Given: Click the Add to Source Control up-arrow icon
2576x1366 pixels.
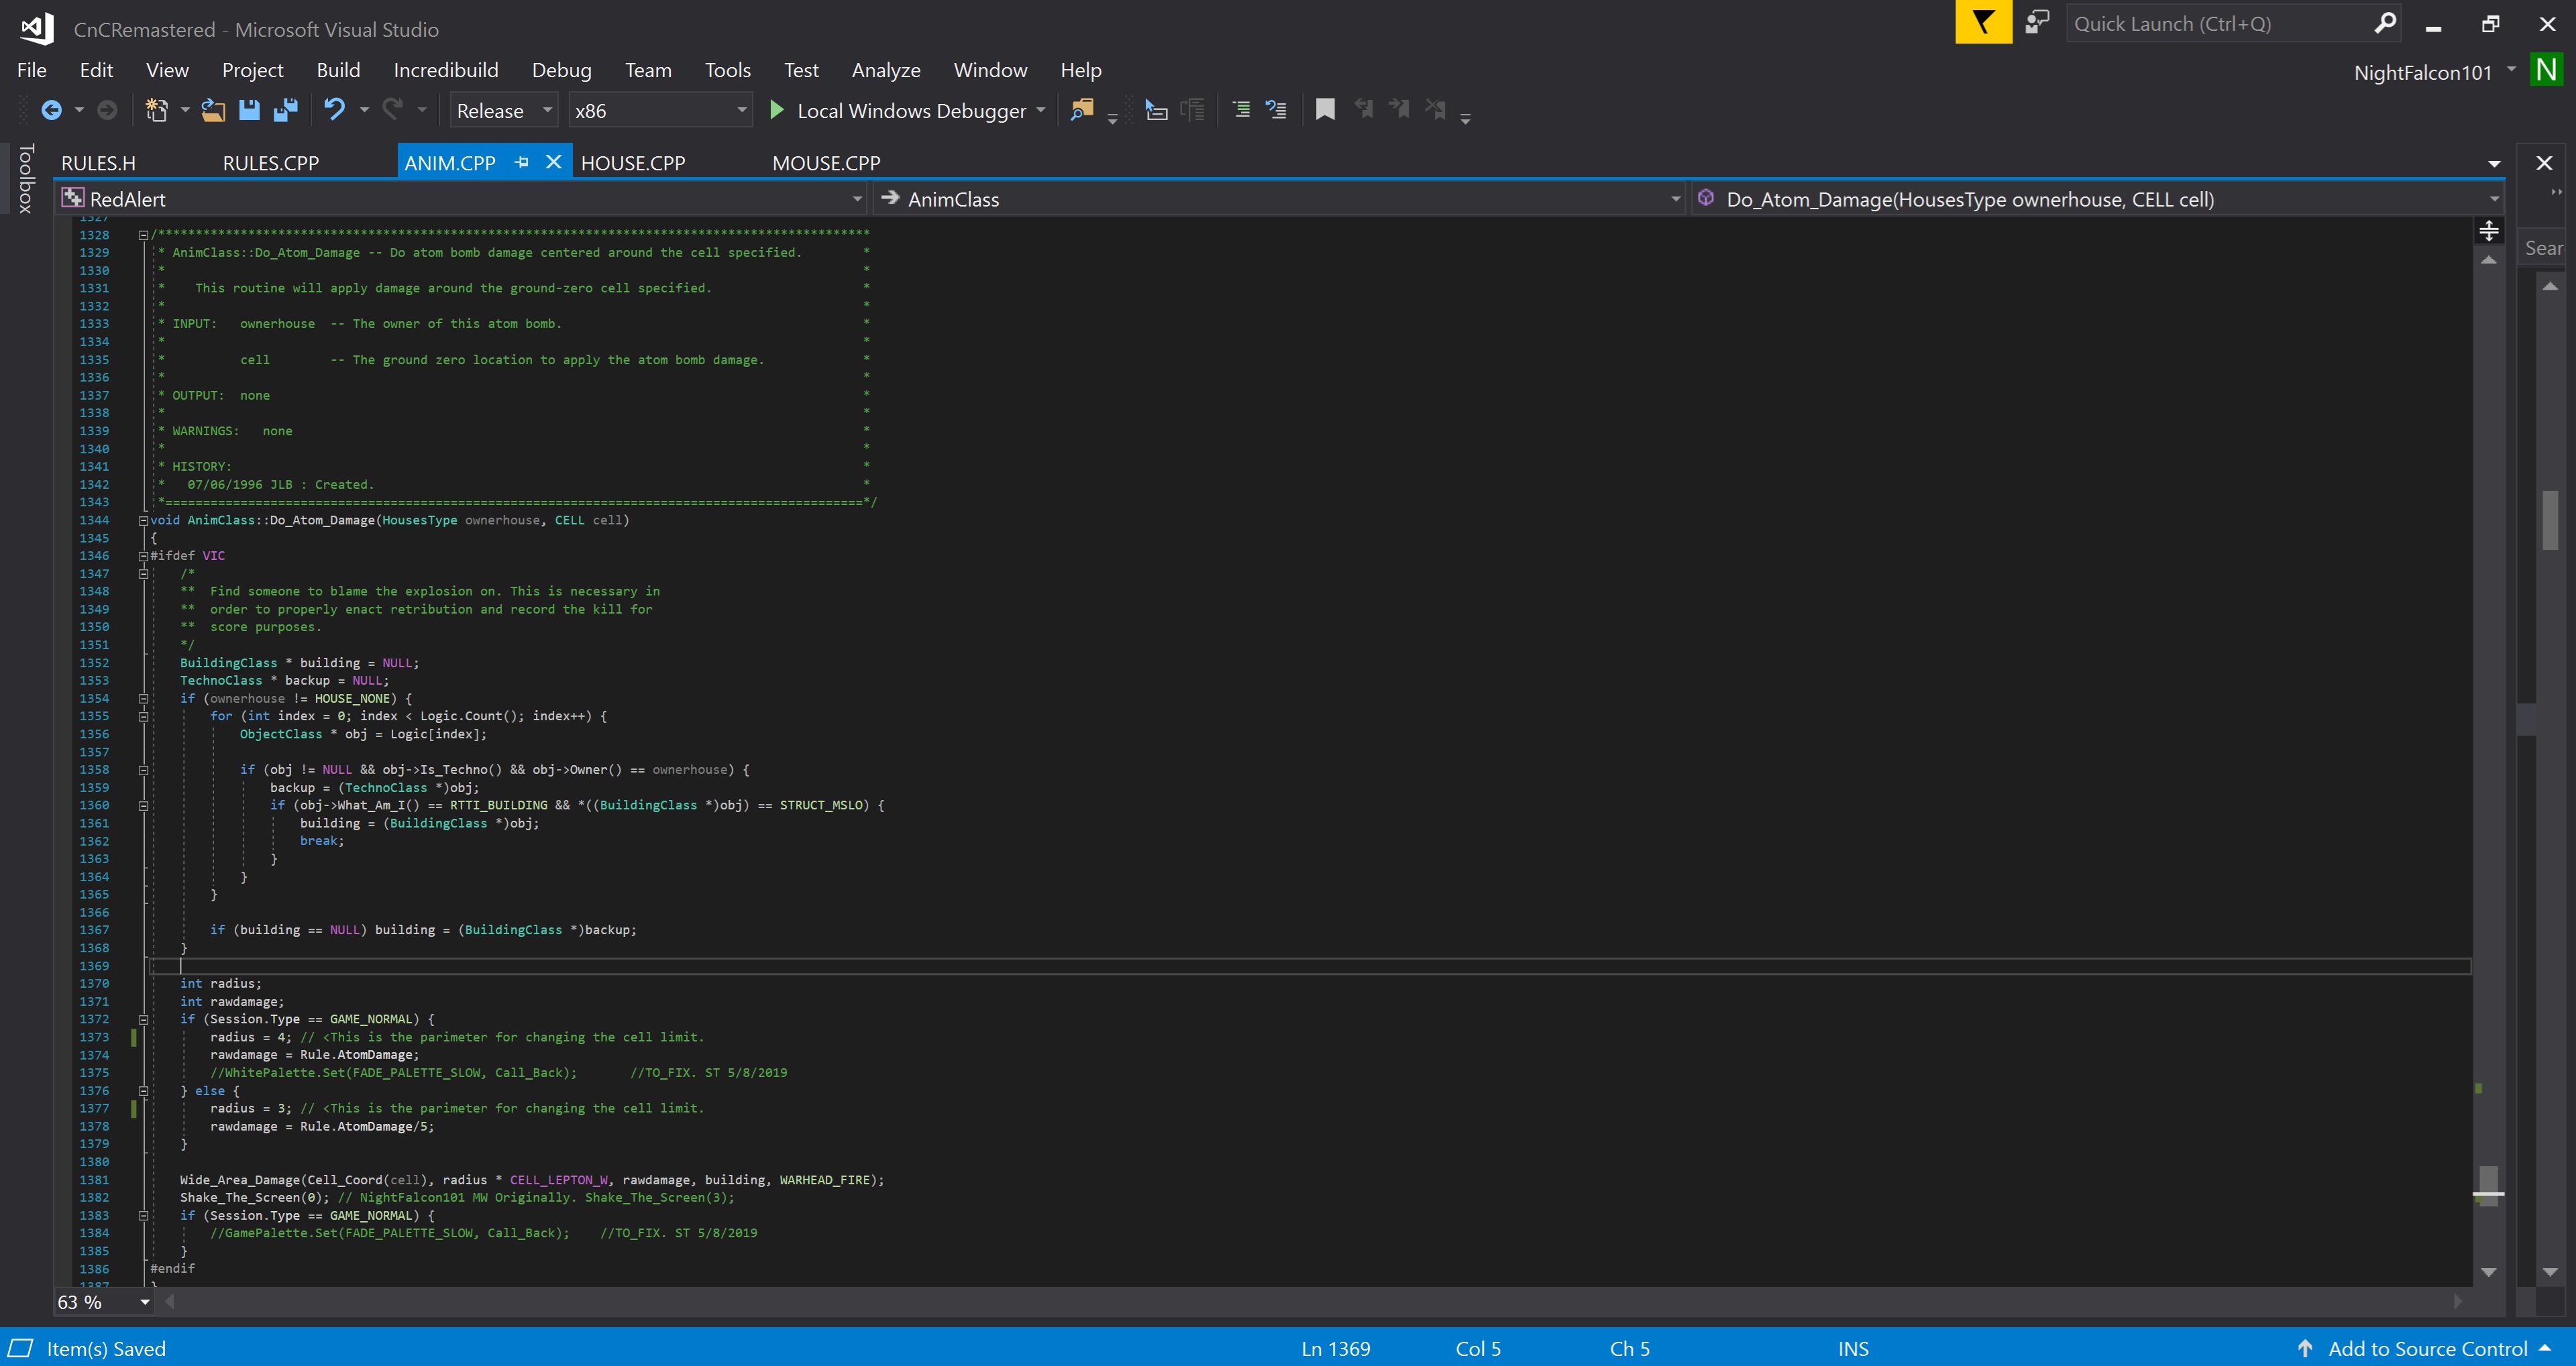Looking at the screenshot, I should click(2305, 1348).
